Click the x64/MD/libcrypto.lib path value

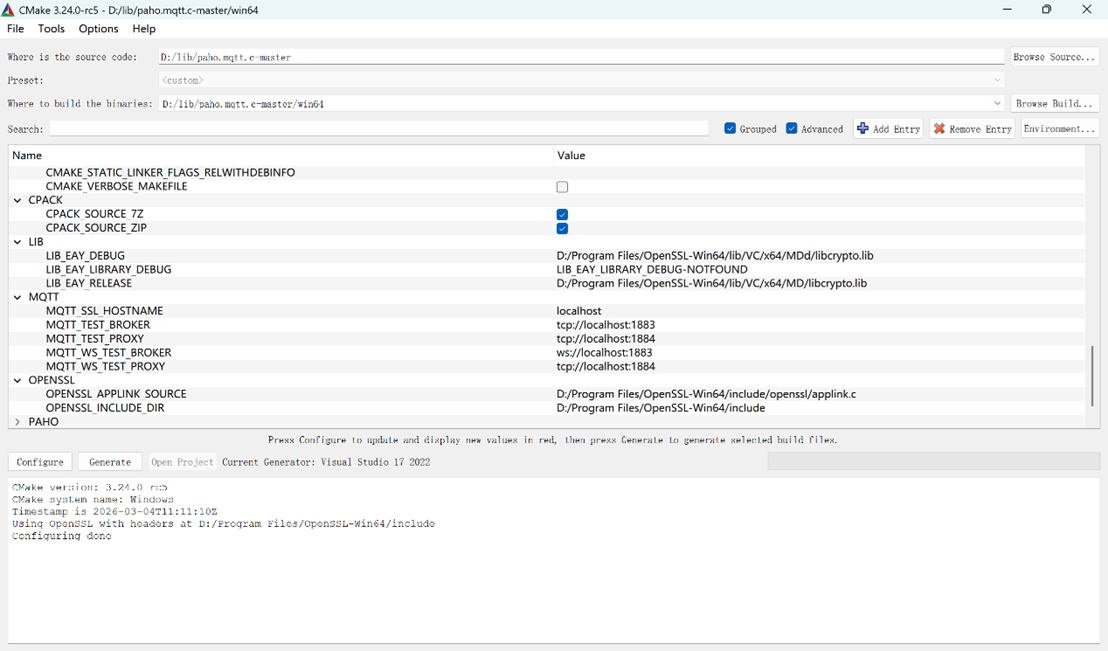712,283
